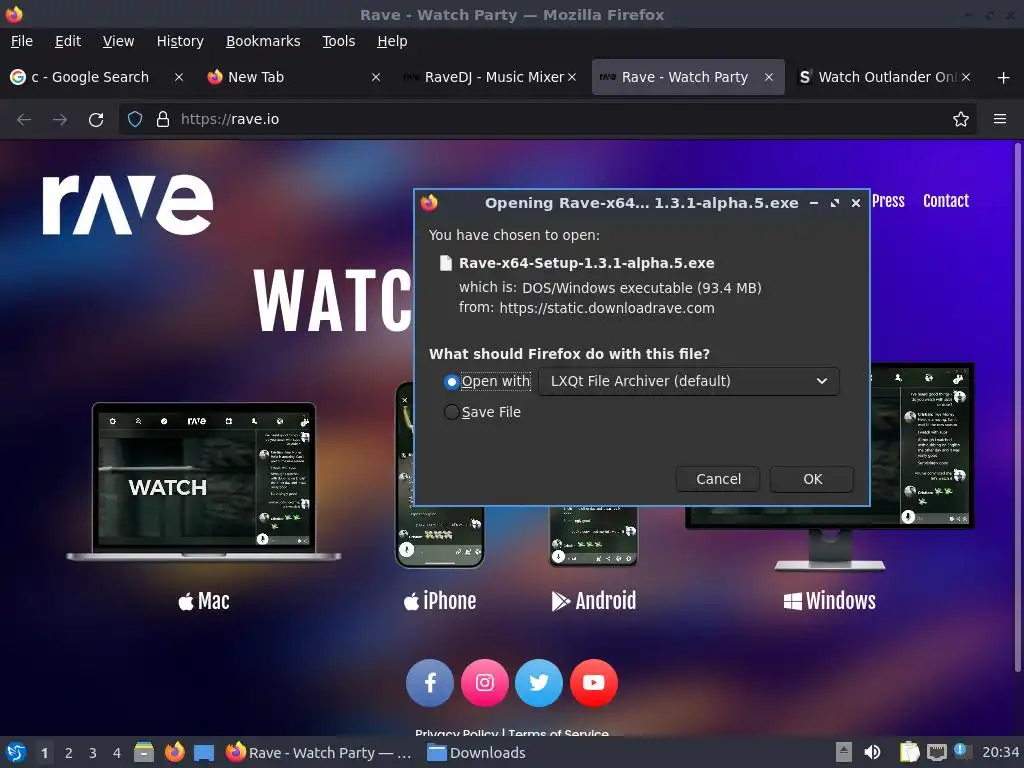This screenshot has width=1024, height=768.
Task: Click the display monitor tray icon
Action: tap(936, 753)
